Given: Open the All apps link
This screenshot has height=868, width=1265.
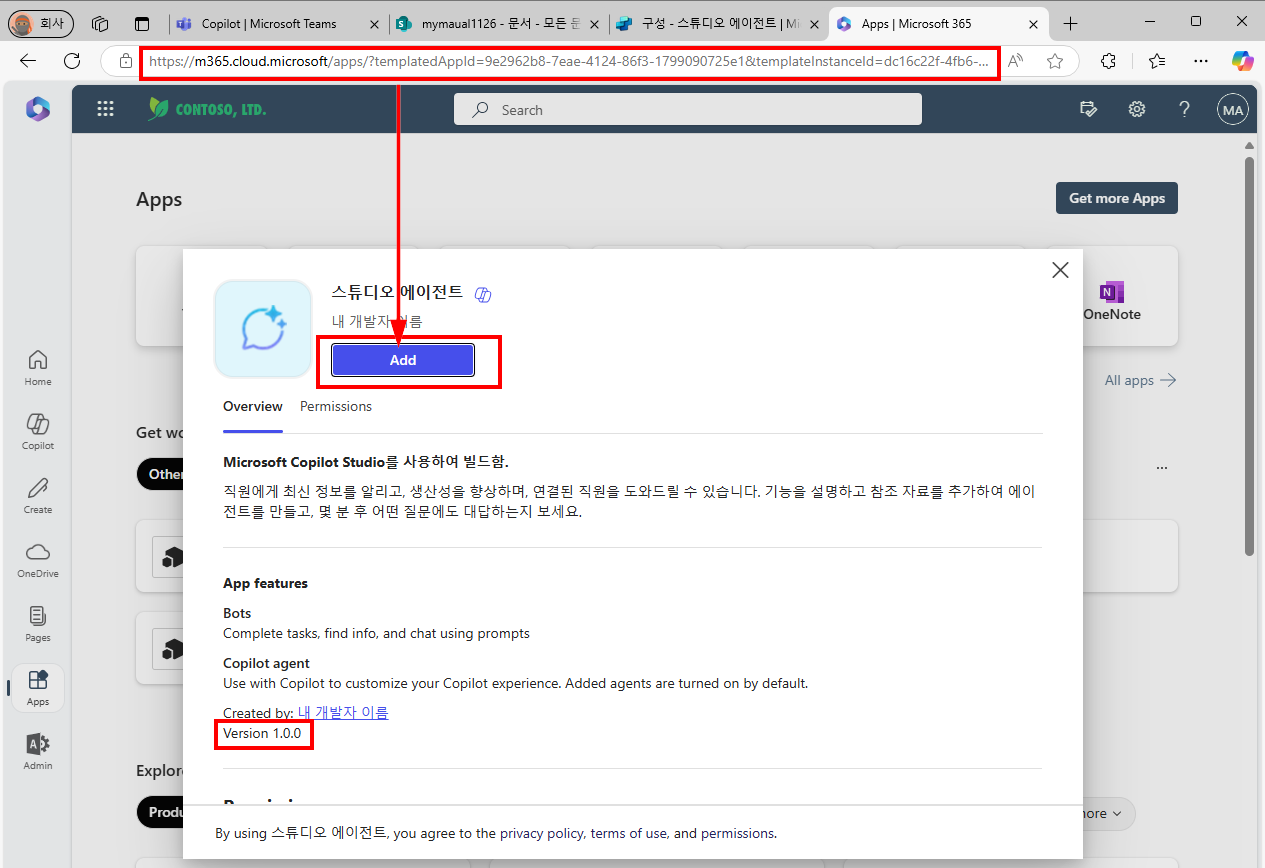Looking at the screenshot, I should [1140, 380].
